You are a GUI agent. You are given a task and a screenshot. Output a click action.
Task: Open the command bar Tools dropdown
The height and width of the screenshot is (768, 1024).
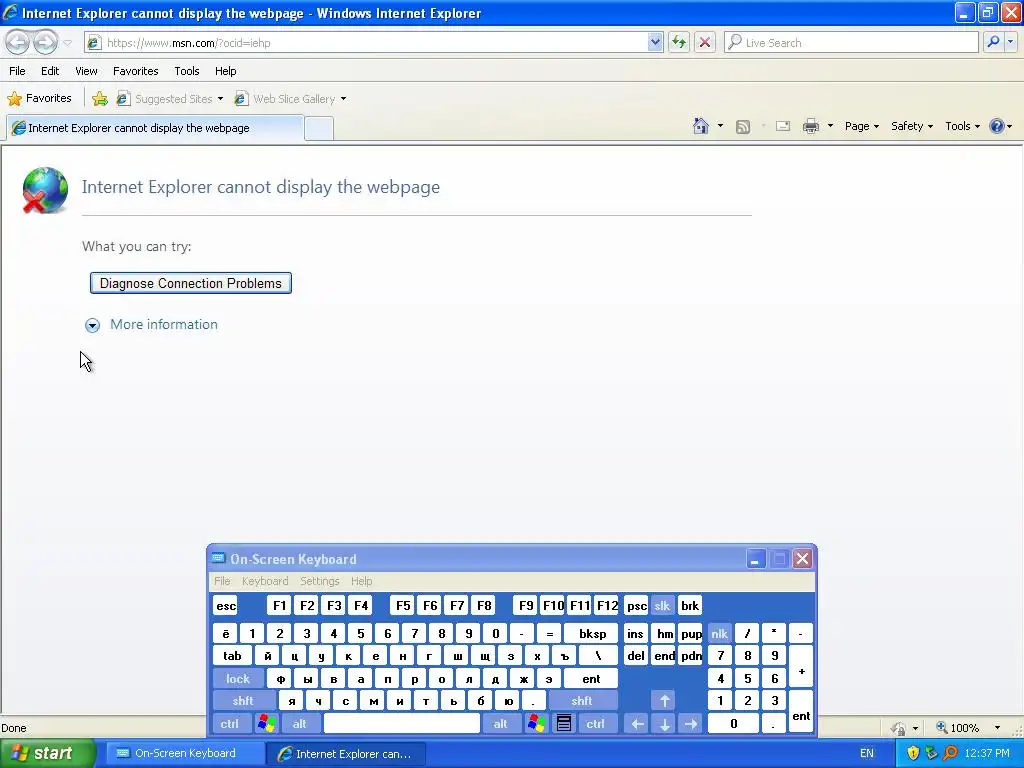[x=962, y=126]
